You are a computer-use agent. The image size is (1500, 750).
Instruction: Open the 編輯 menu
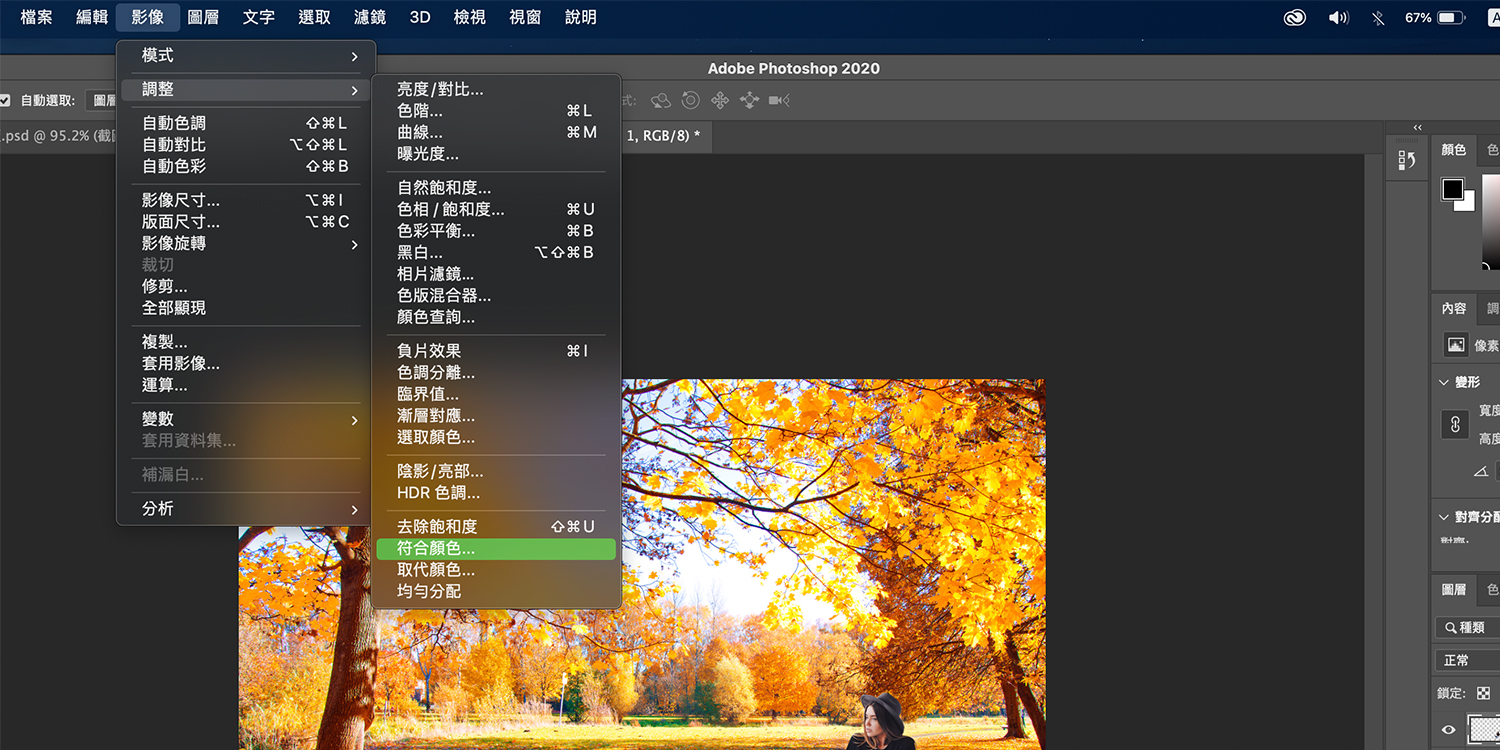pos(92,17)
